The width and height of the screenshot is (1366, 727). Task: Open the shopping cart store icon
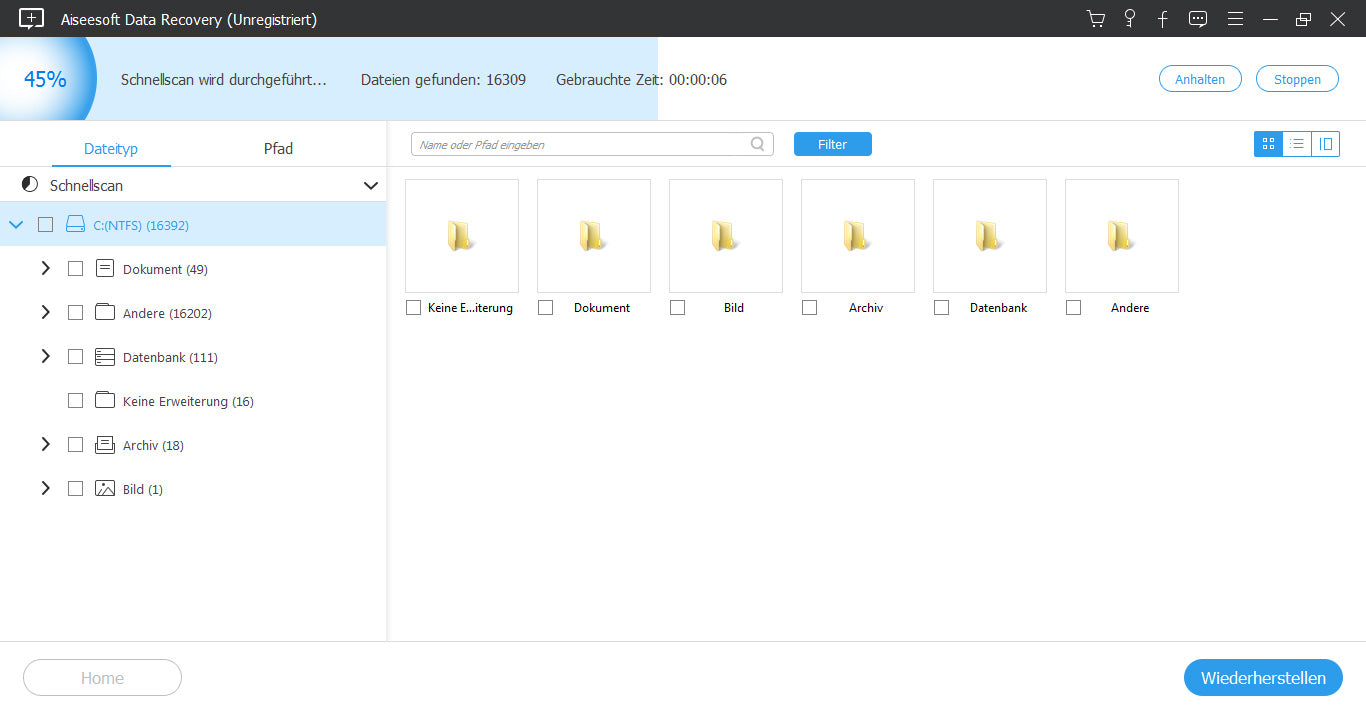tap(1095, 18)
